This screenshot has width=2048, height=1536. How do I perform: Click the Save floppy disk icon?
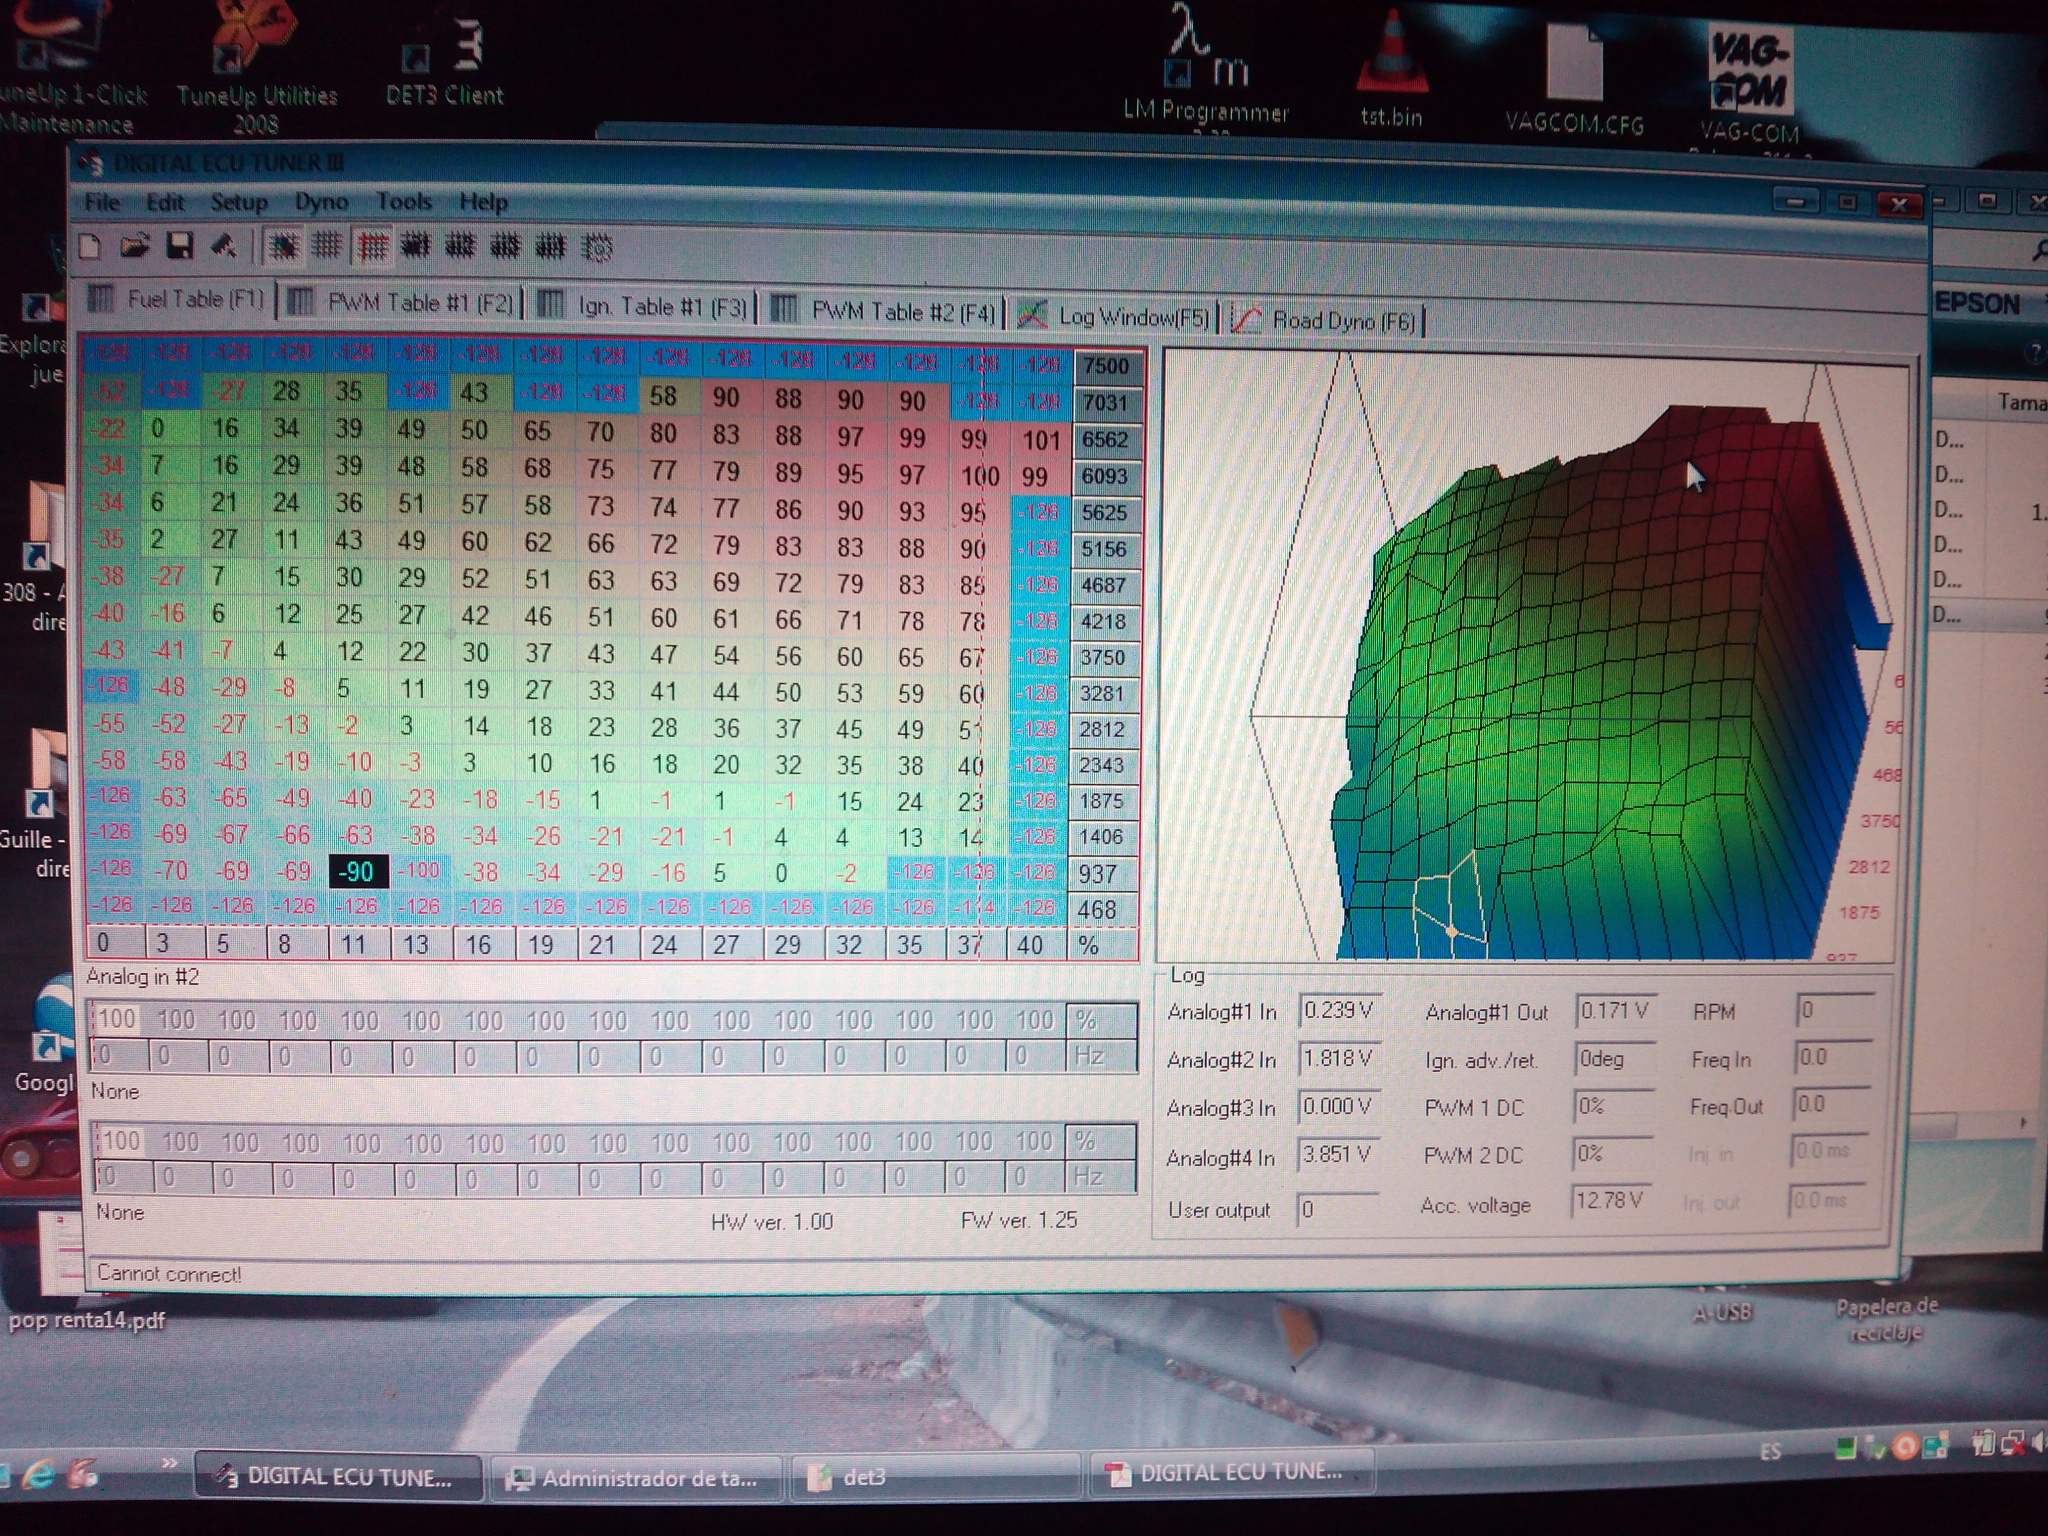179,245
